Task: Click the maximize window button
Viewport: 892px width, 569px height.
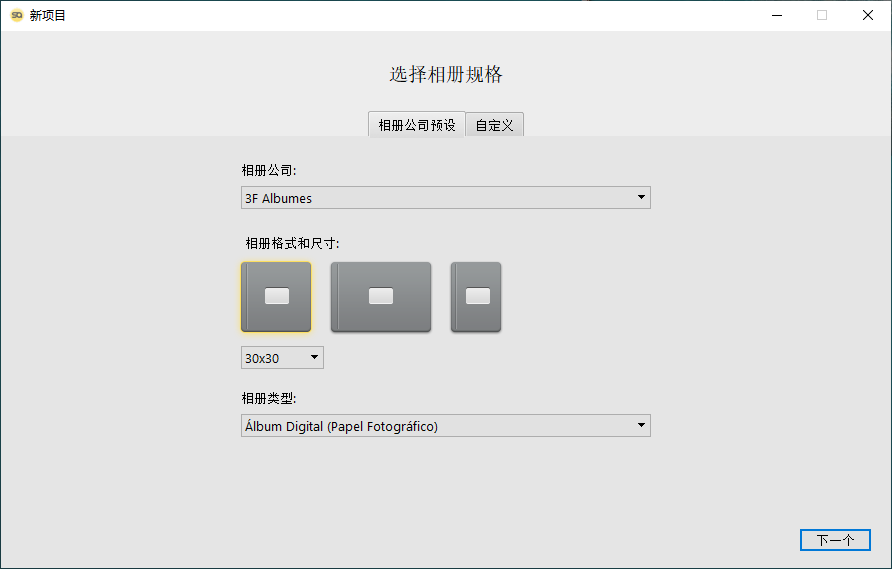Action: pyautogui.click(x=822, y=15)
